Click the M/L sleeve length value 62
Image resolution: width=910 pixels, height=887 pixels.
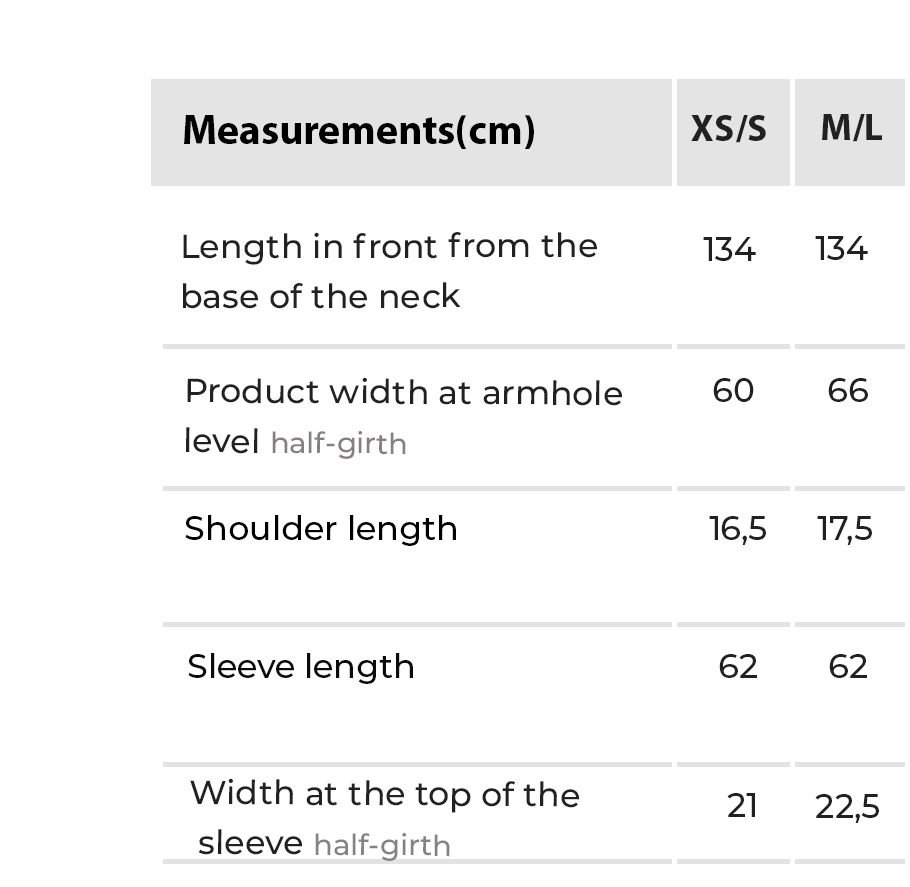coord(848,667)
